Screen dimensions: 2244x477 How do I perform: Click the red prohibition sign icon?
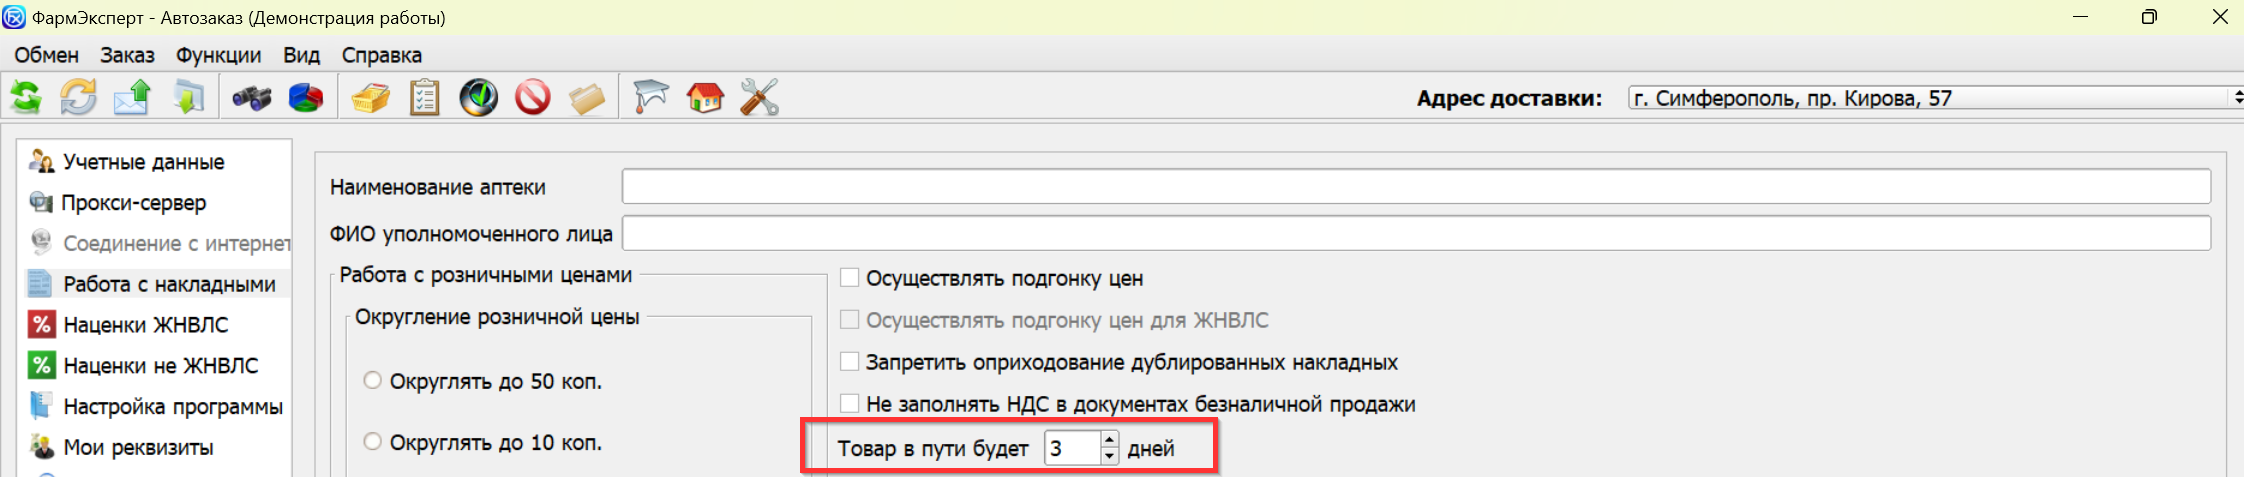point(533,98)
